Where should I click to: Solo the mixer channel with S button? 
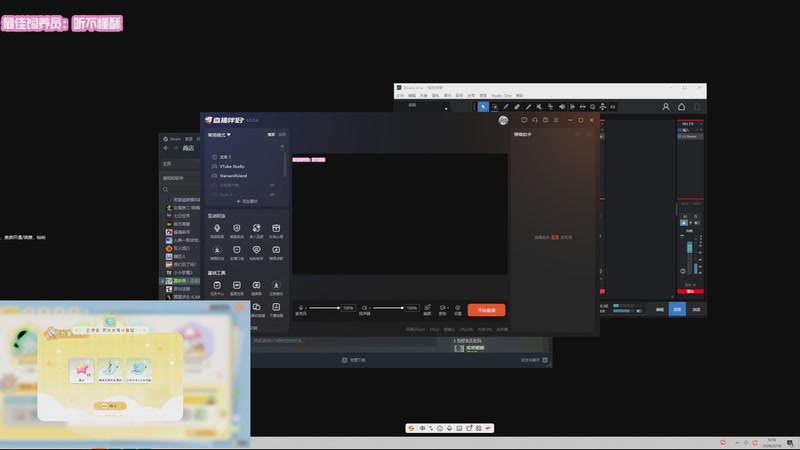pyautogui.click(x=695, y=216)
